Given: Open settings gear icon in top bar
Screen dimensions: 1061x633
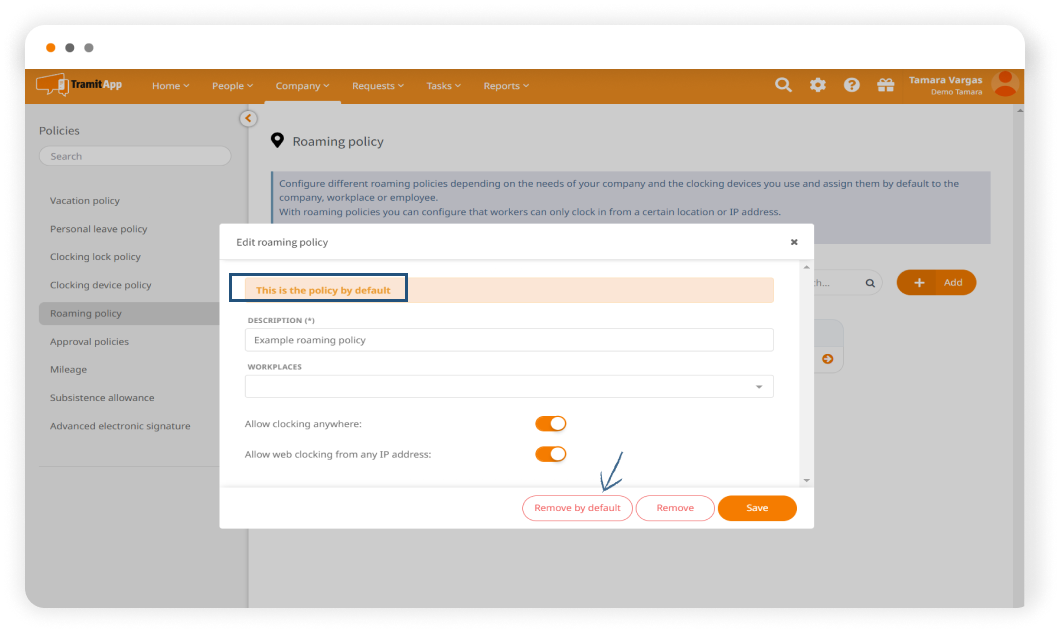Looking at the screenshot, I should [818, 86].
